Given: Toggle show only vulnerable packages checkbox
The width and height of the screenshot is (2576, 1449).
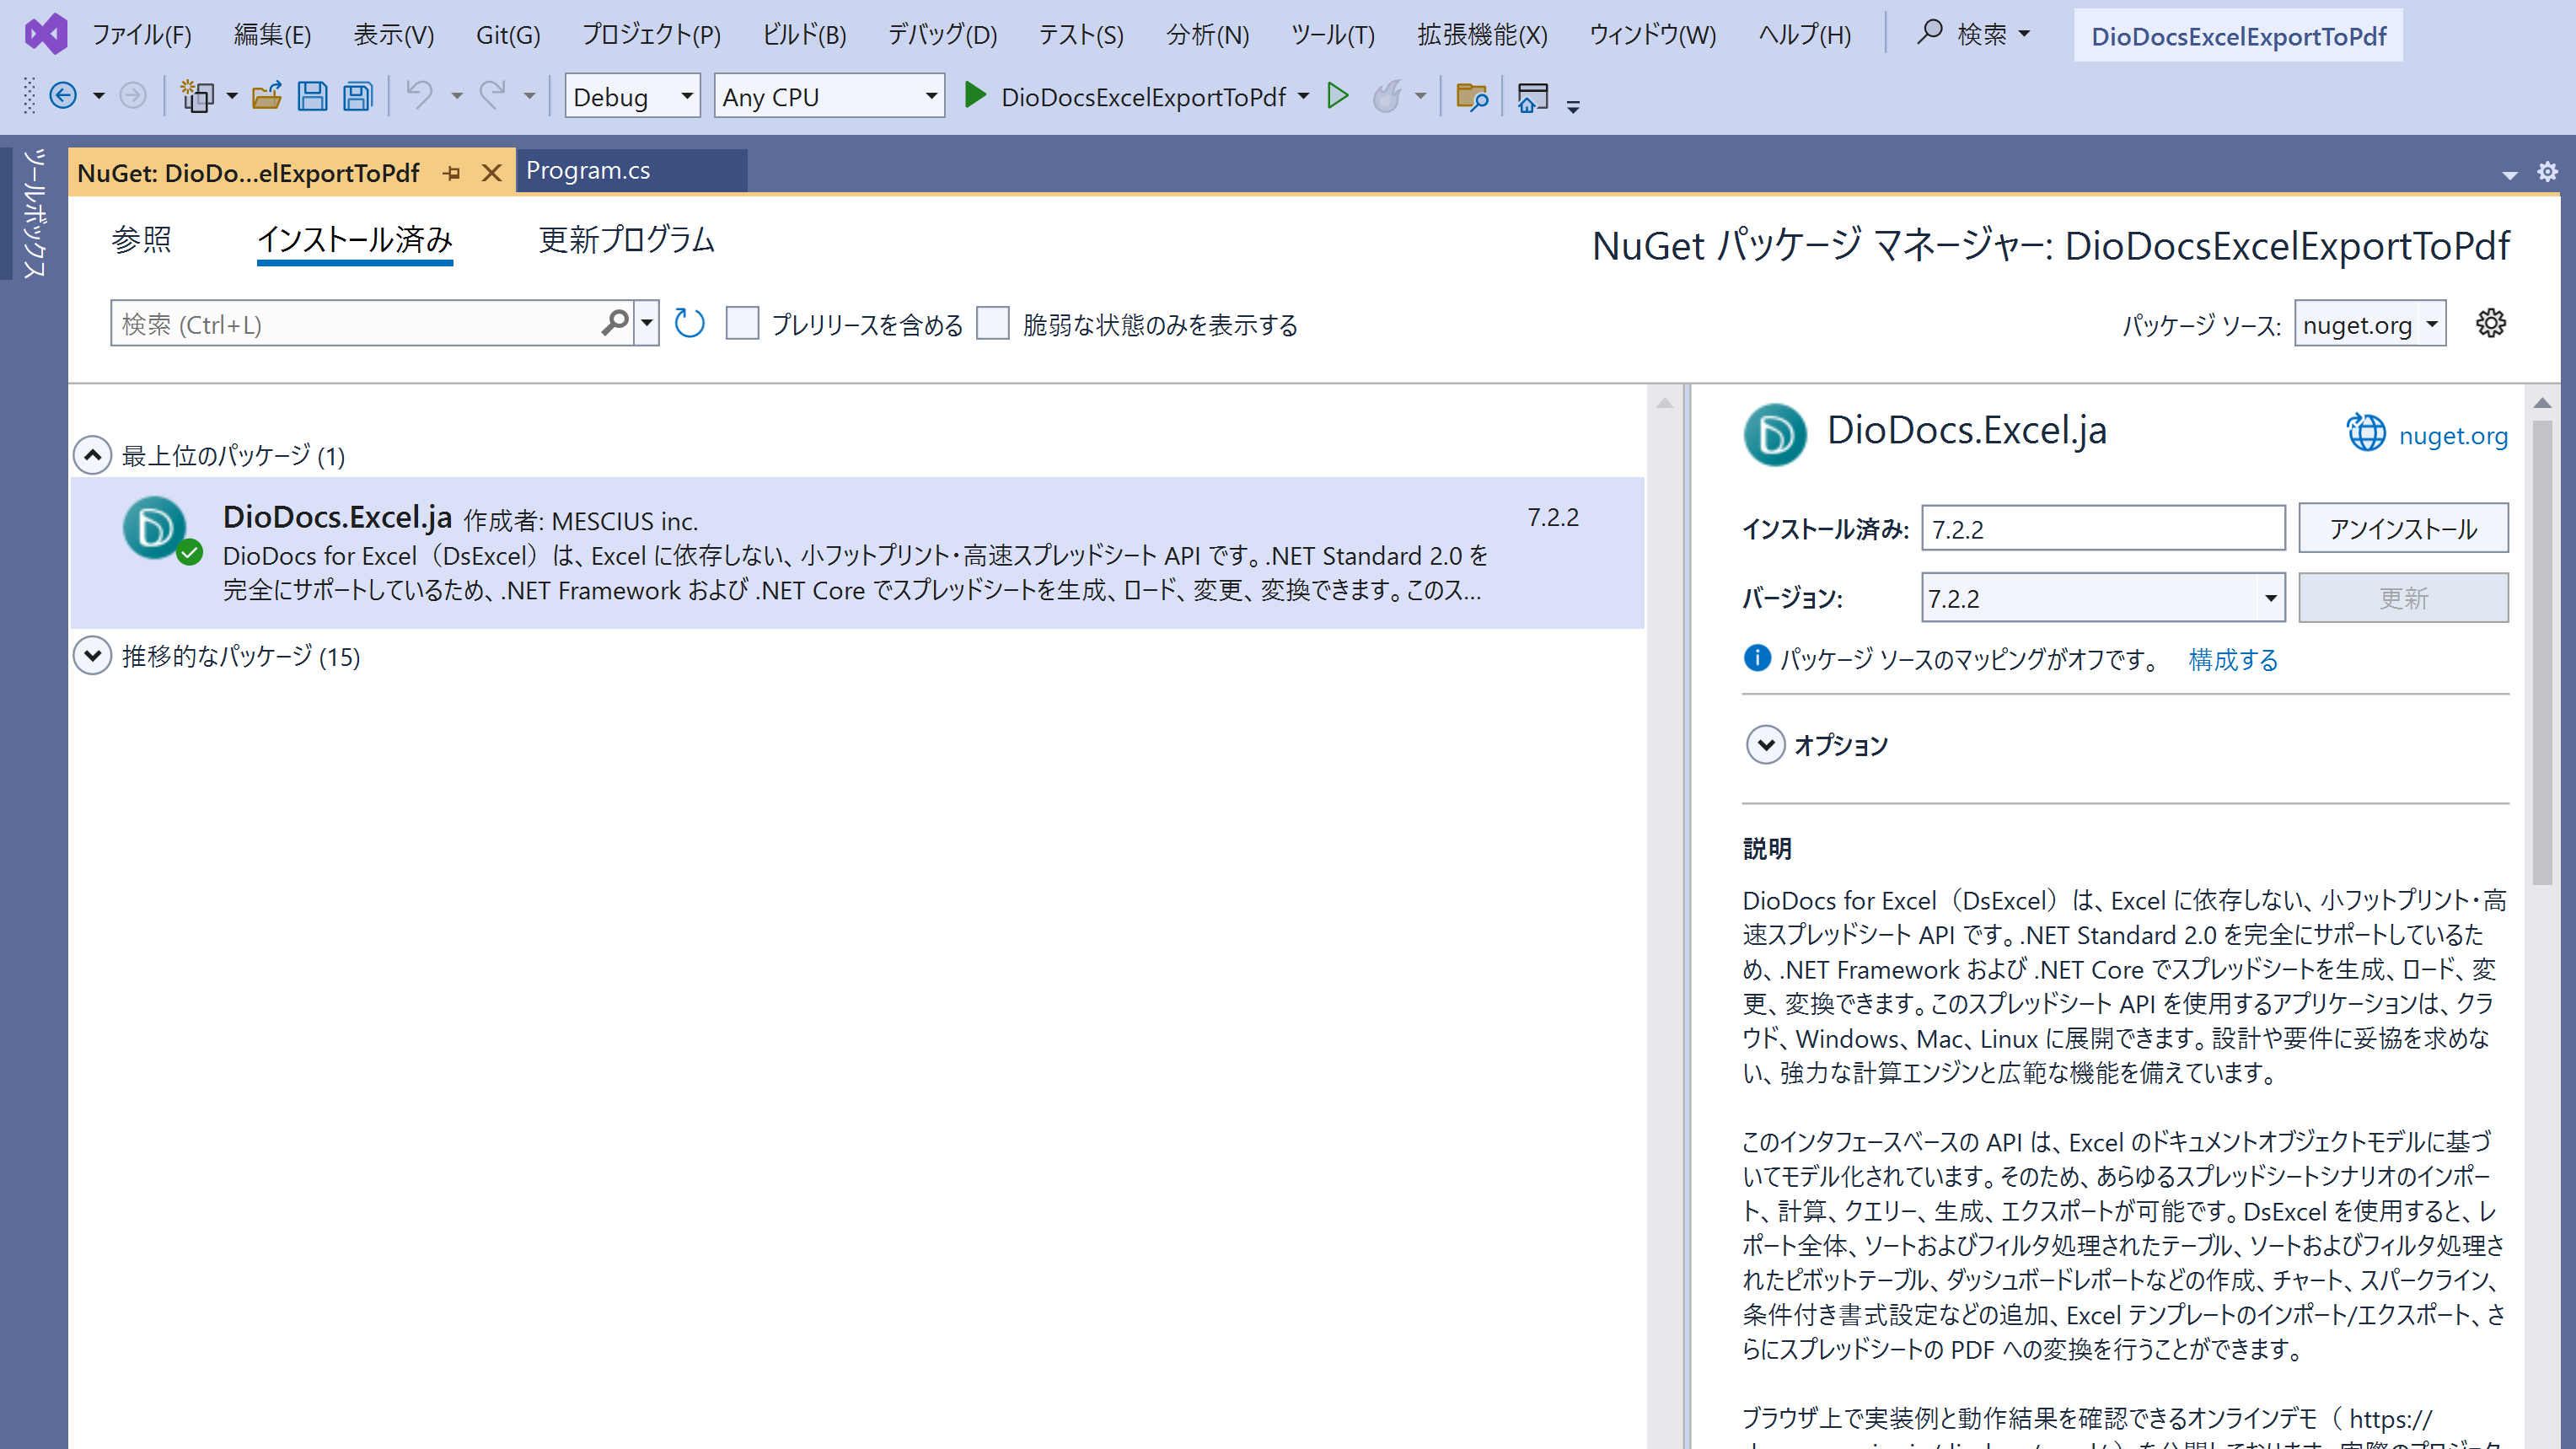Looking at the screenshot, I should pos(992,323).
